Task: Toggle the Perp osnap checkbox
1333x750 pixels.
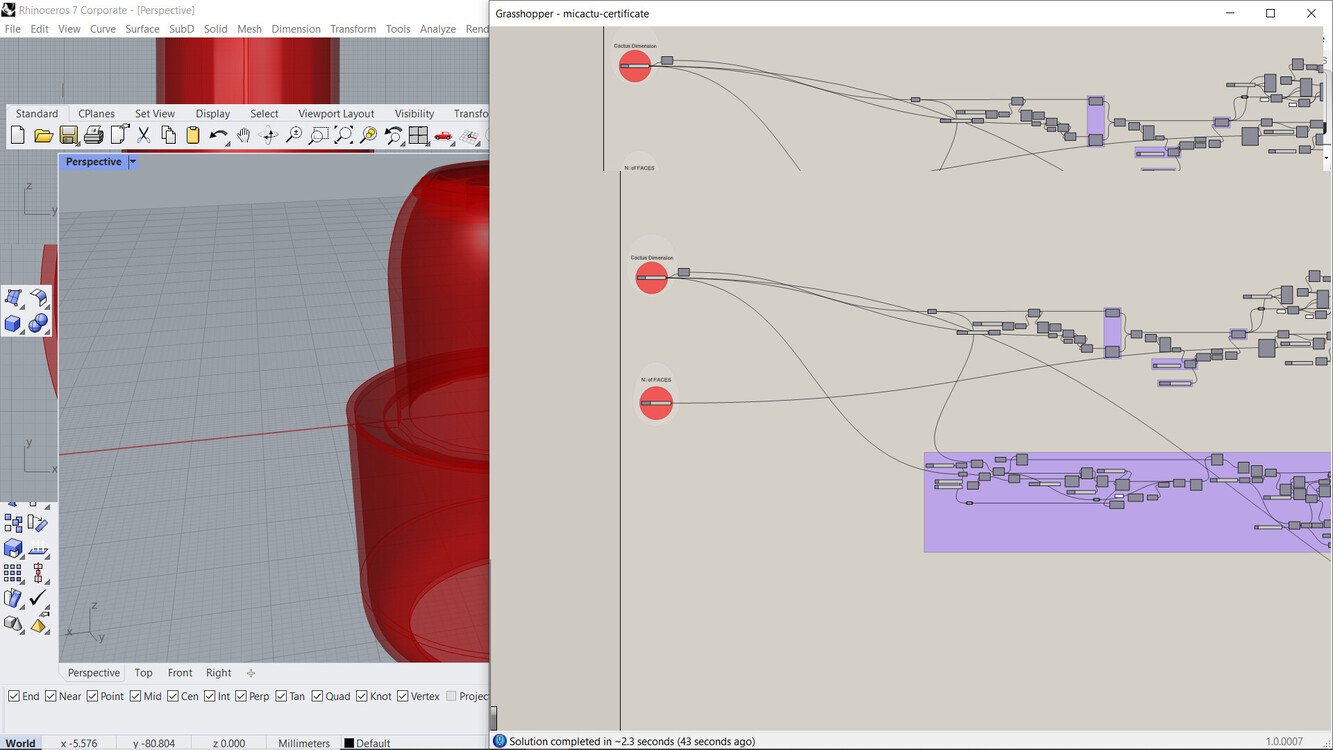Action: click(x=241, y=696)
